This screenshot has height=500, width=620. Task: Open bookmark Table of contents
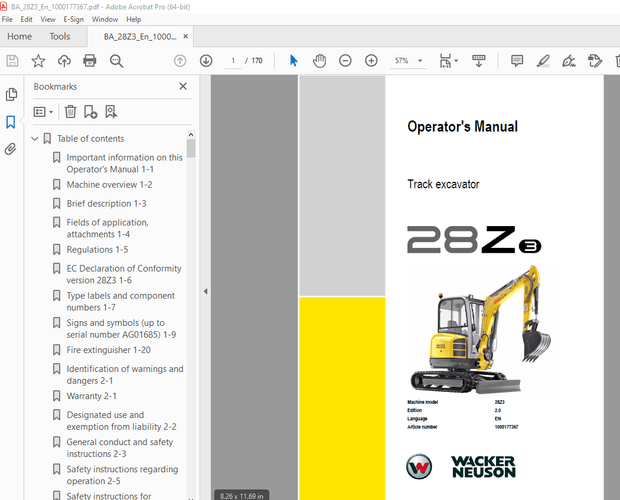tap(91, 139)
